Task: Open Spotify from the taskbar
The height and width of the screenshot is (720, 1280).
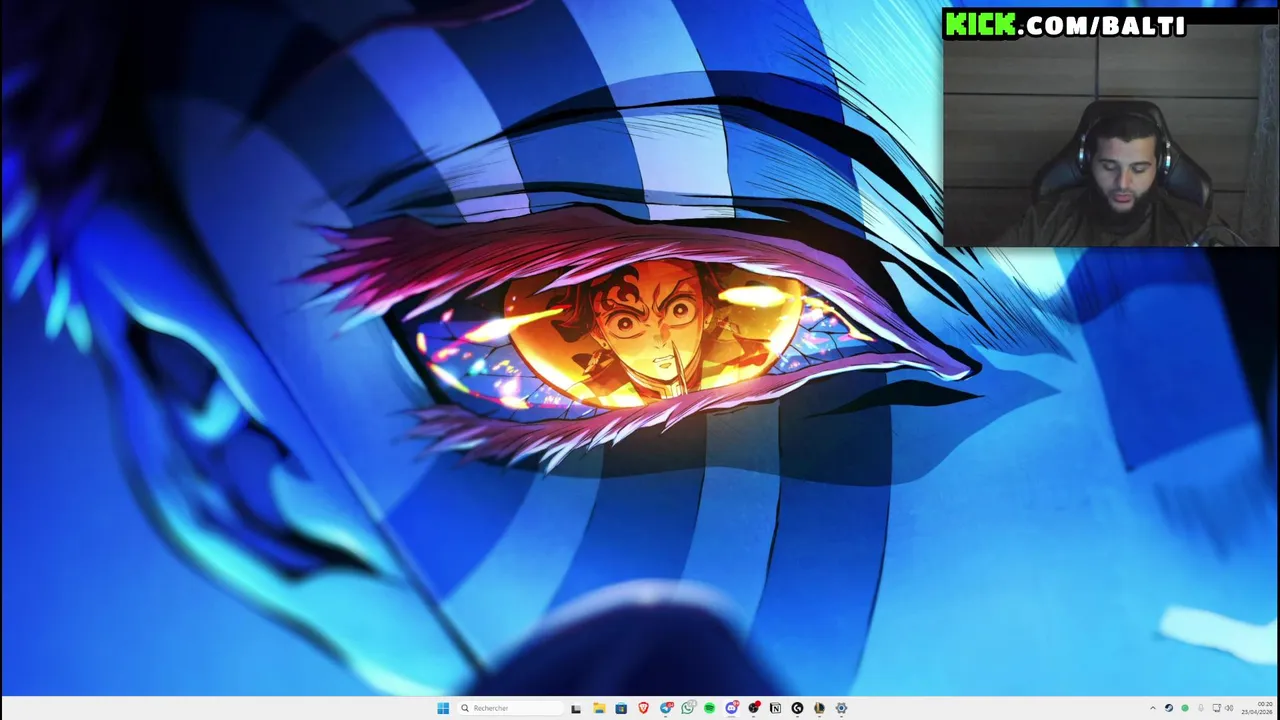Action: point(710,708)
